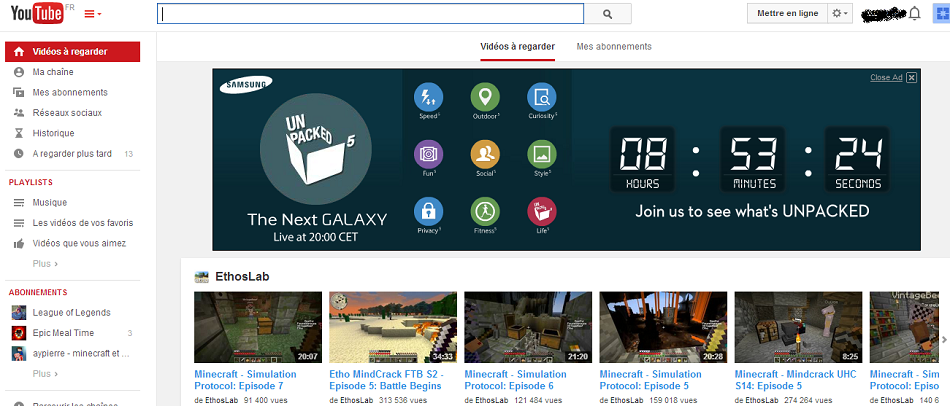
Task: Click the Curiosity icon in ad
Action: (542, 97)
